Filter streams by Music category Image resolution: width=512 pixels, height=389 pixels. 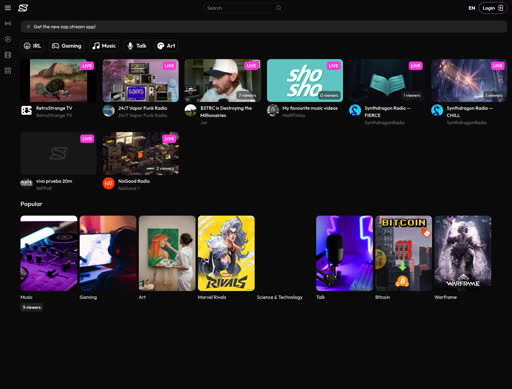[x=104, y=46]
